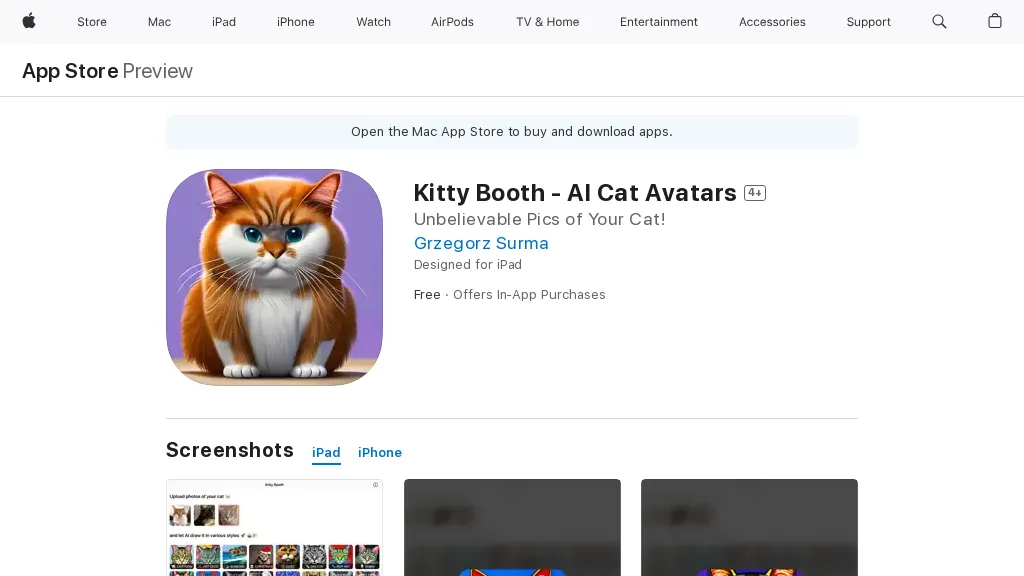Open the Mac menu item
1024x576 pixels.
click(160, 22)
